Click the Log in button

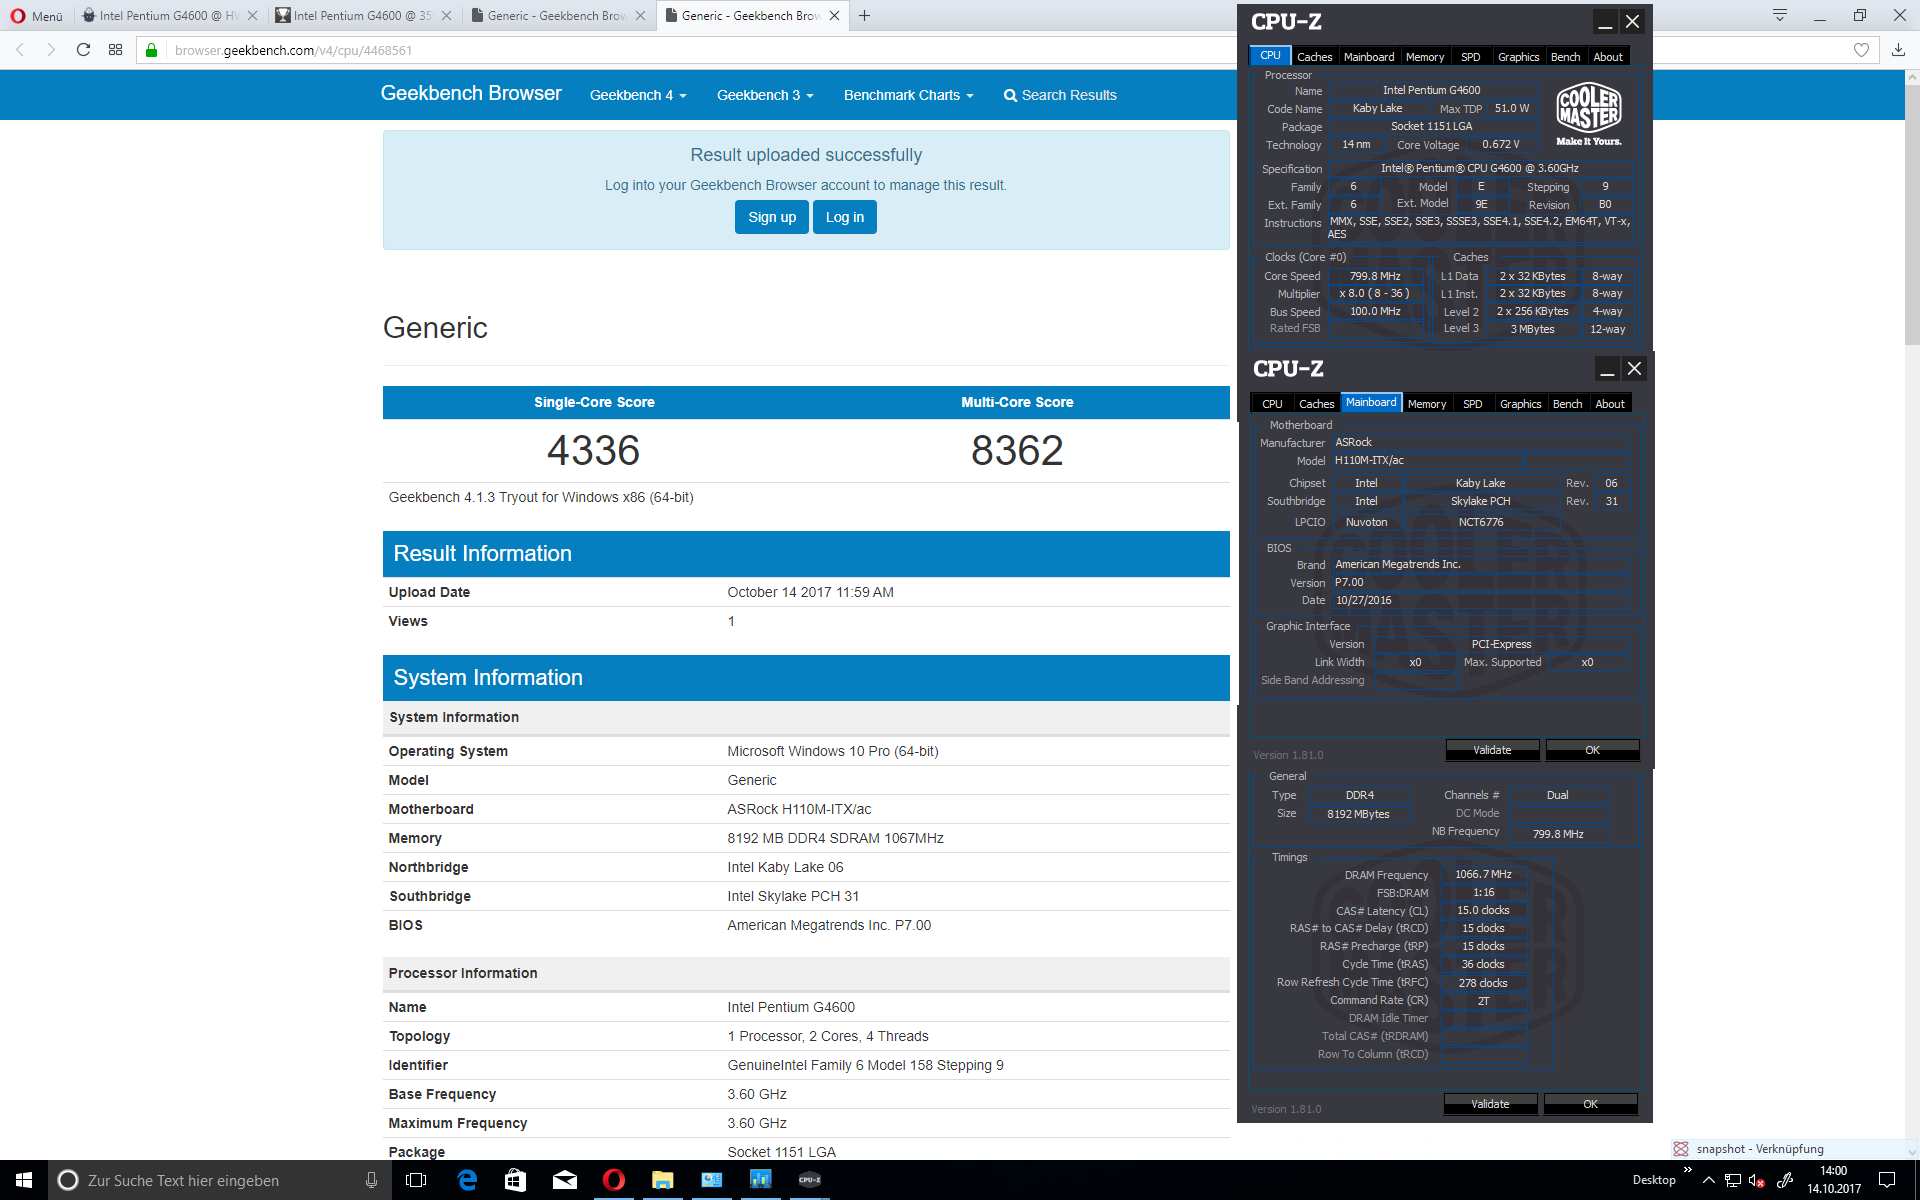845,217
